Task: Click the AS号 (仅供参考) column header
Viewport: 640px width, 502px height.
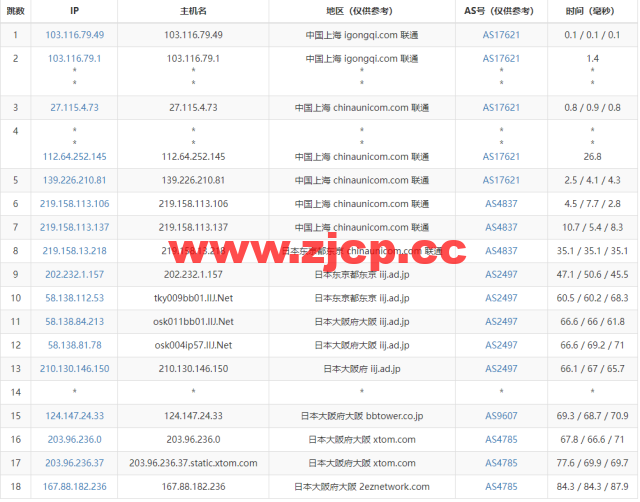Action: click(x=501, y=11)
